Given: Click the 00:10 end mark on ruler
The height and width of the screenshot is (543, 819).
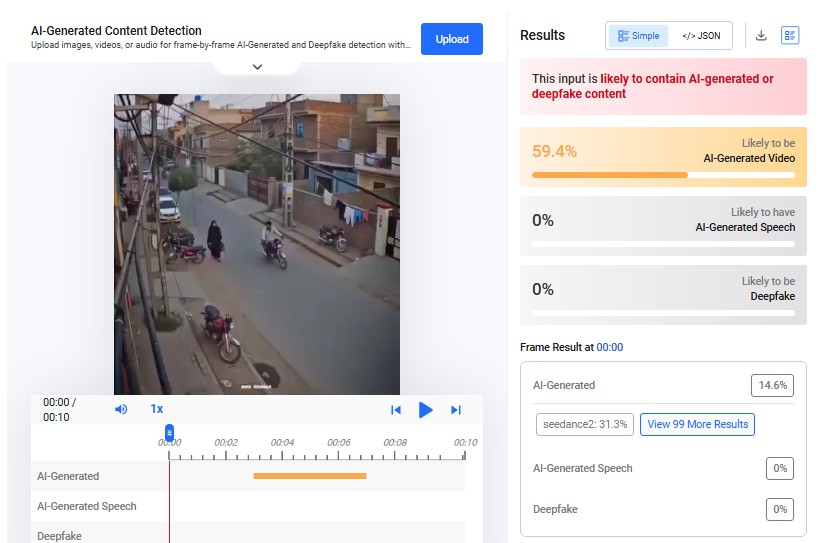Looking at the screenshot, I should (465, 442).
